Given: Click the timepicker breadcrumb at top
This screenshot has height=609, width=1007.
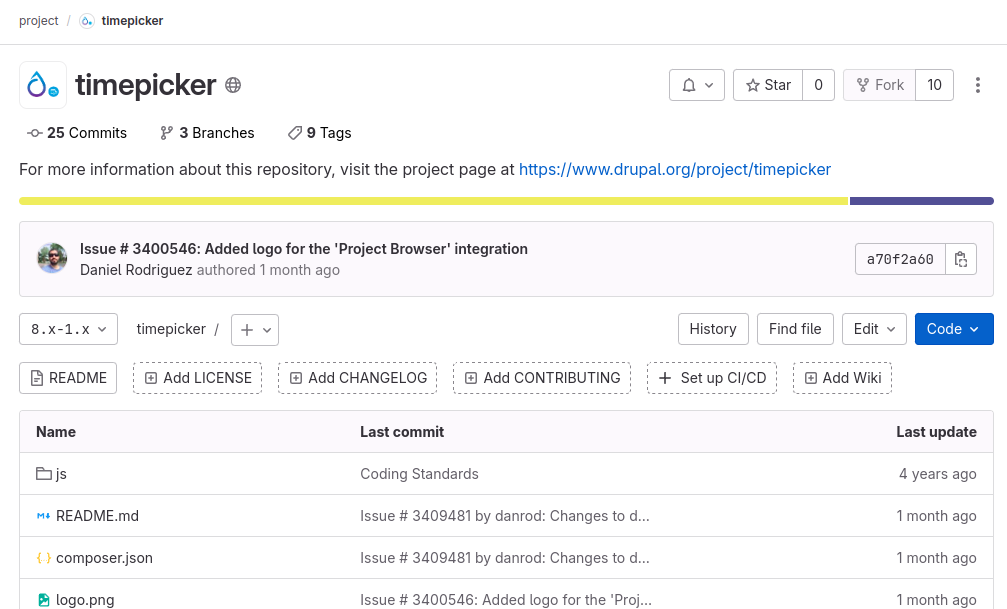Looking at the screenshot, I should [132, 21].
